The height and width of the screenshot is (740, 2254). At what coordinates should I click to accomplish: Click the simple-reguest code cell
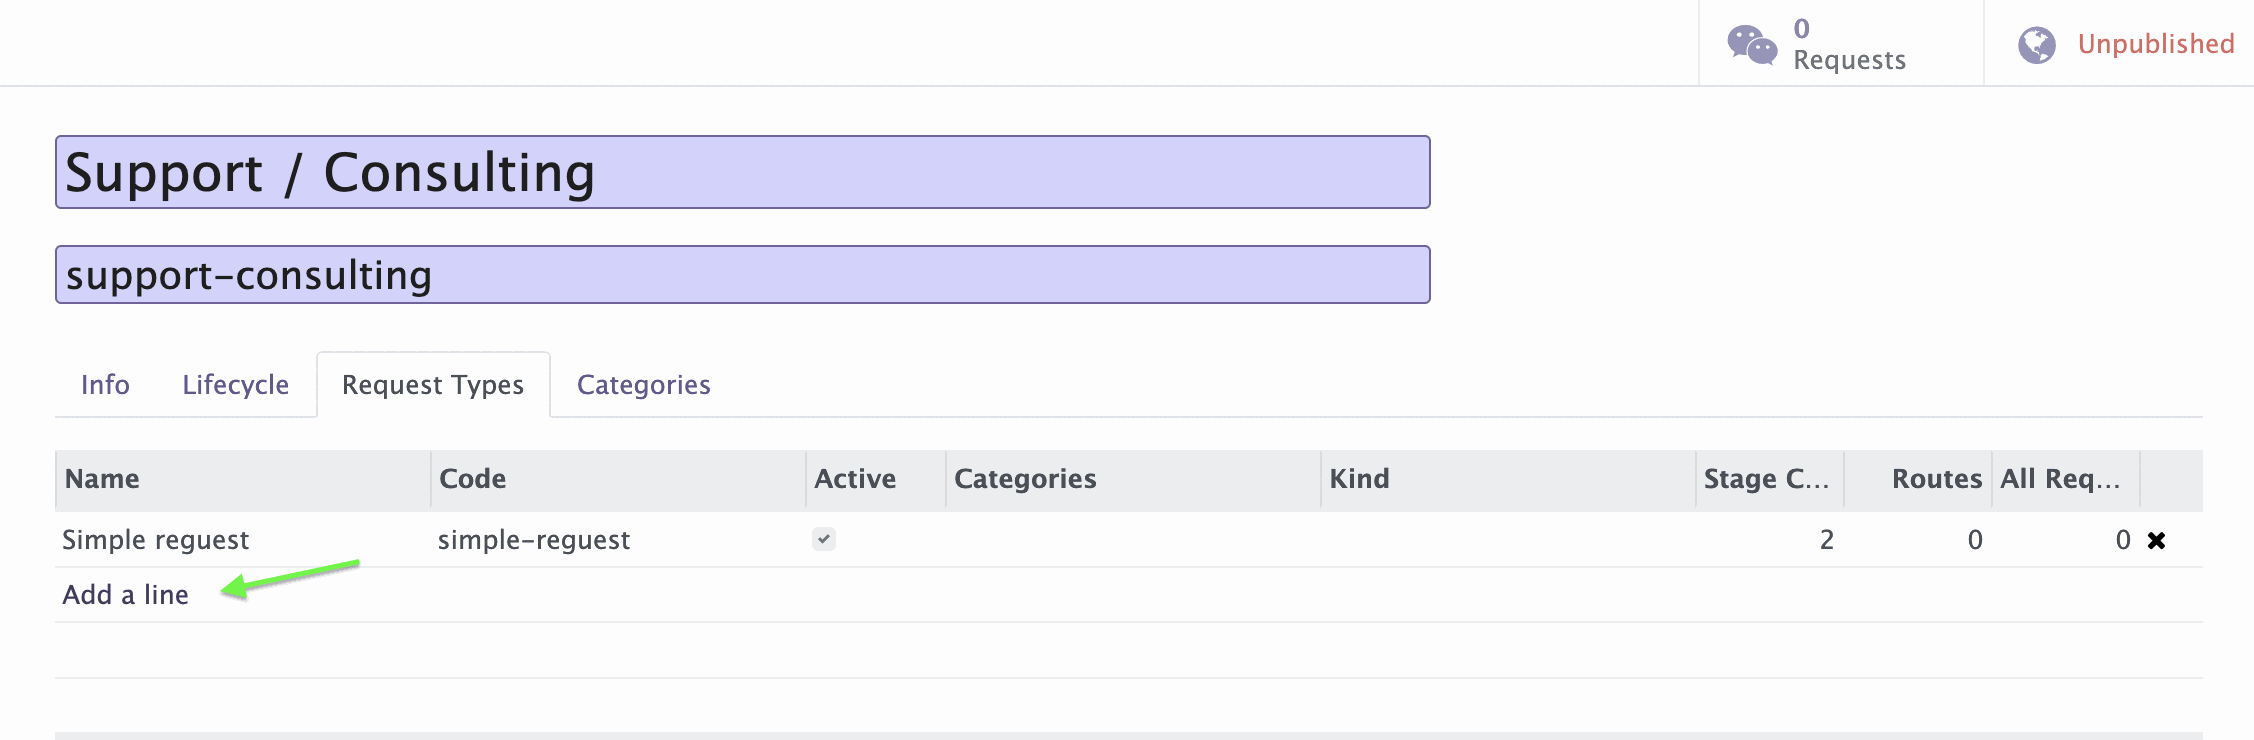point(533,540)
